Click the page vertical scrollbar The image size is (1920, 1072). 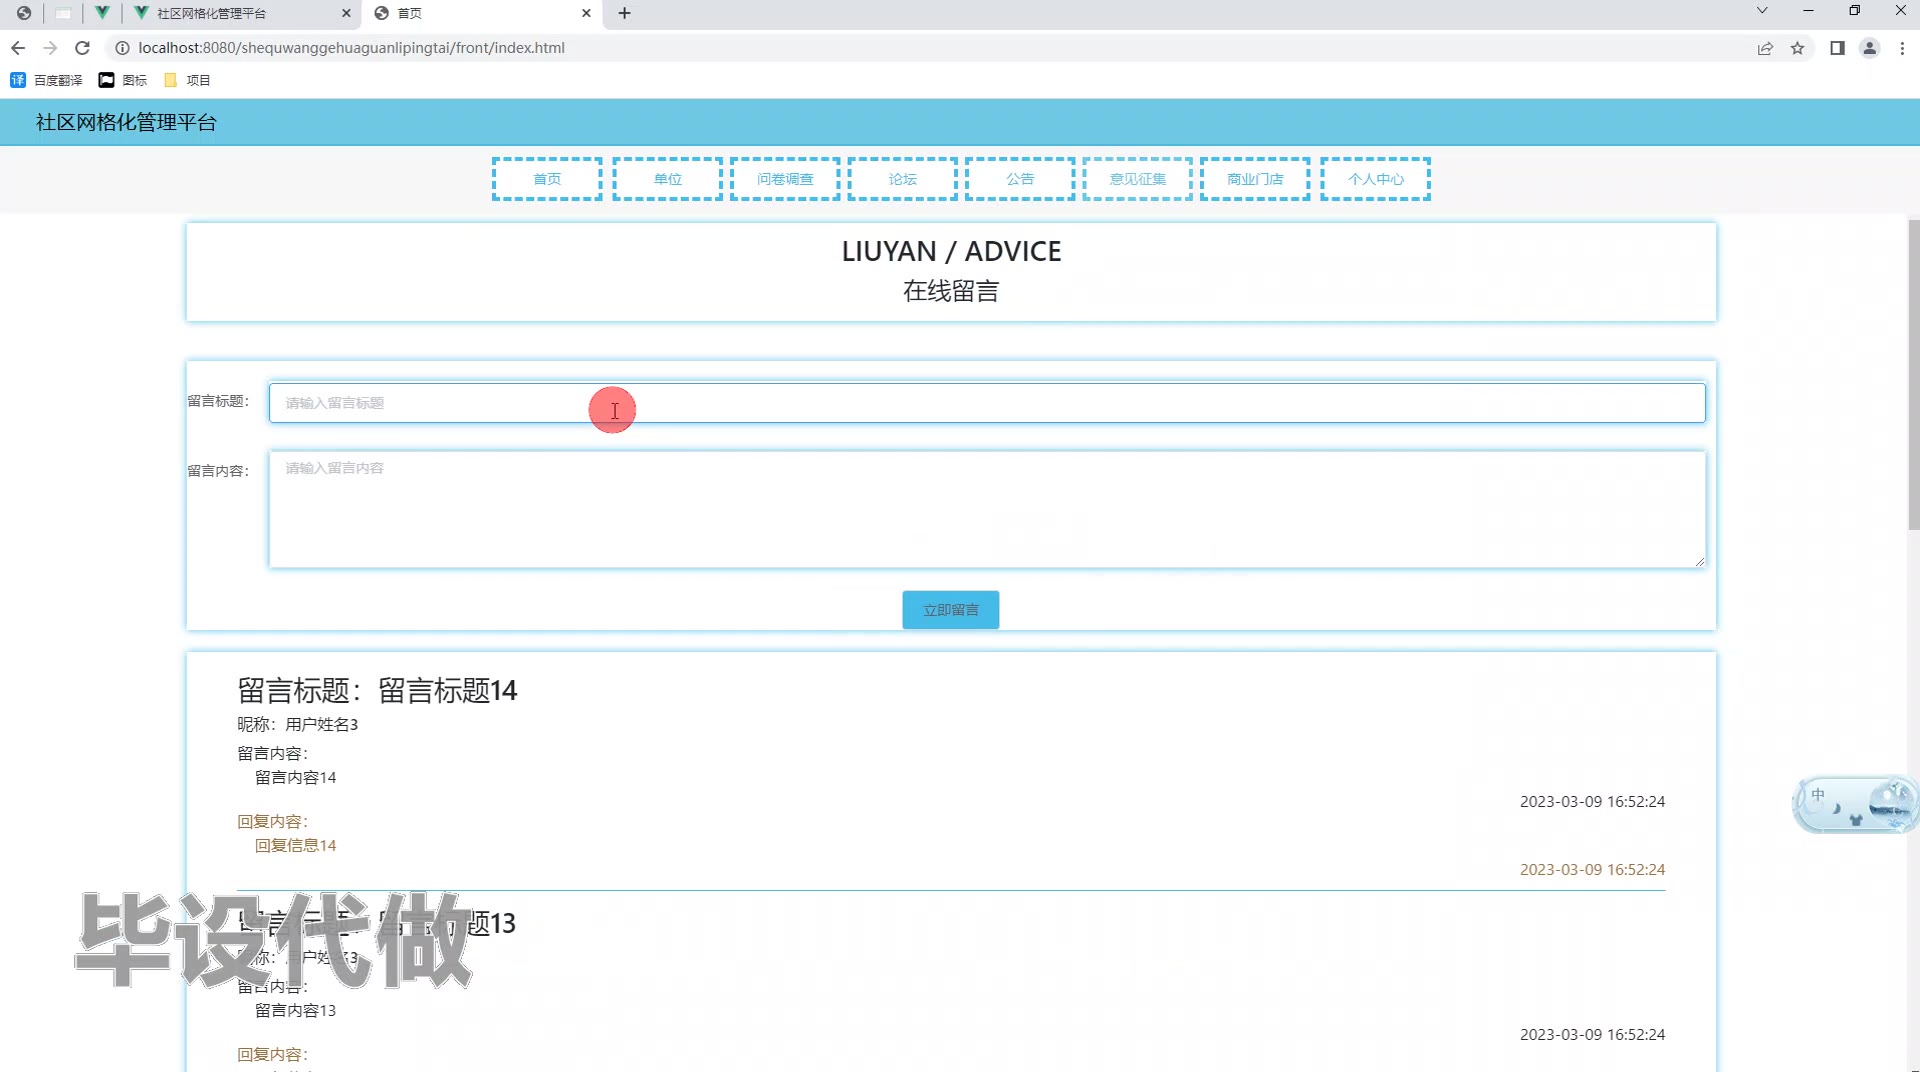[x=1914, y=375]
